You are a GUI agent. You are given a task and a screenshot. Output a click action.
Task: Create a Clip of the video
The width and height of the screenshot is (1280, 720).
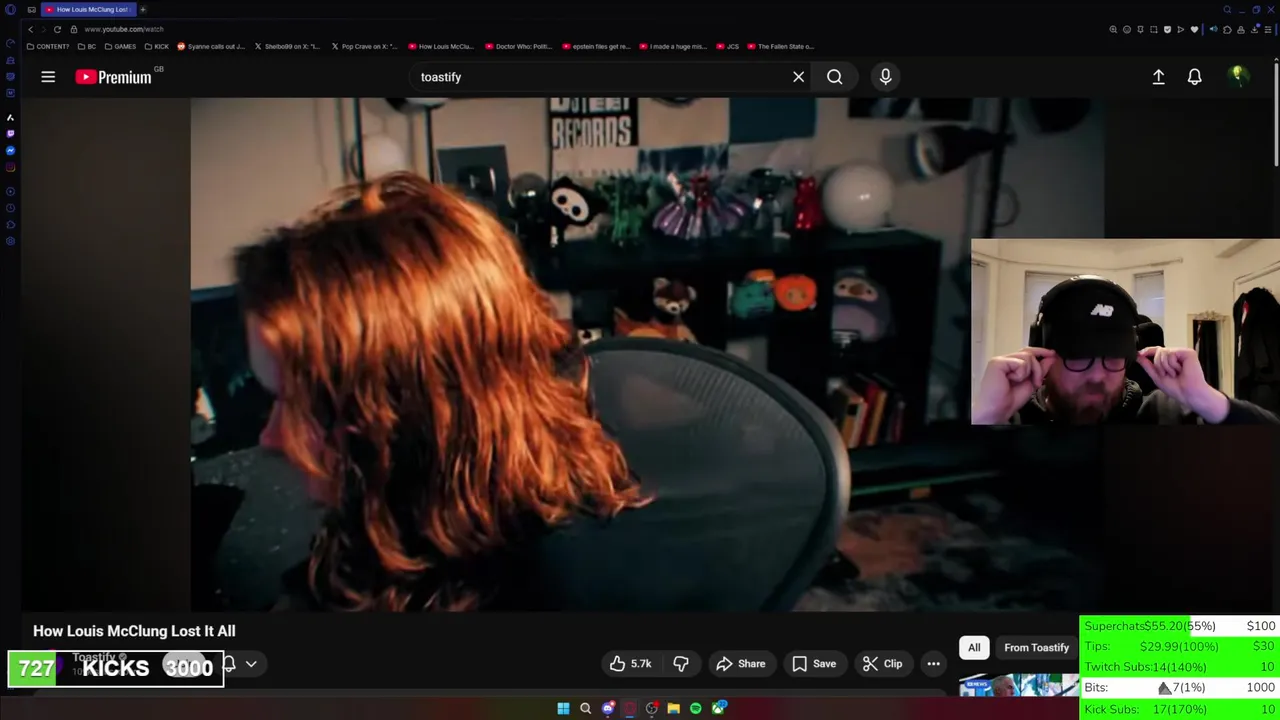(883, 664)
